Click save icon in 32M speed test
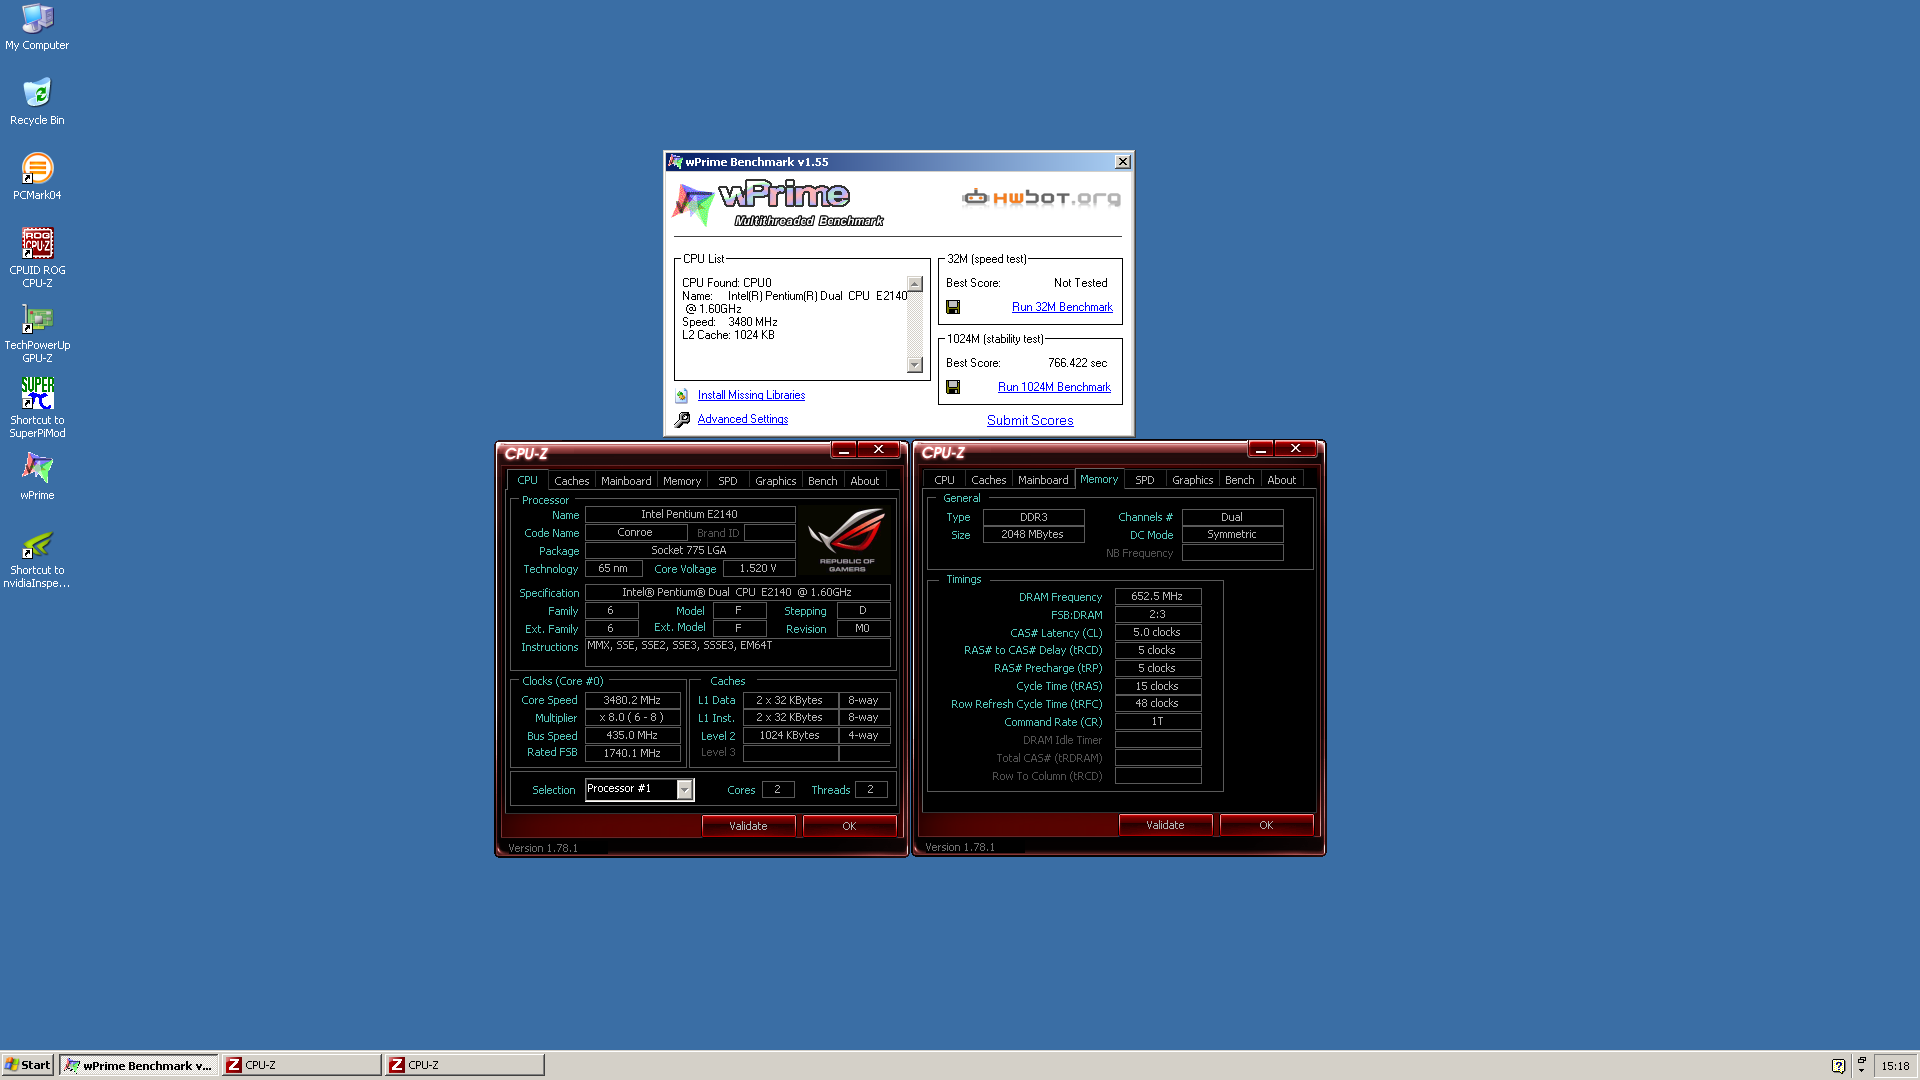The width and height of the screenshot is (1920, 1080). click(x=953, y=307)
